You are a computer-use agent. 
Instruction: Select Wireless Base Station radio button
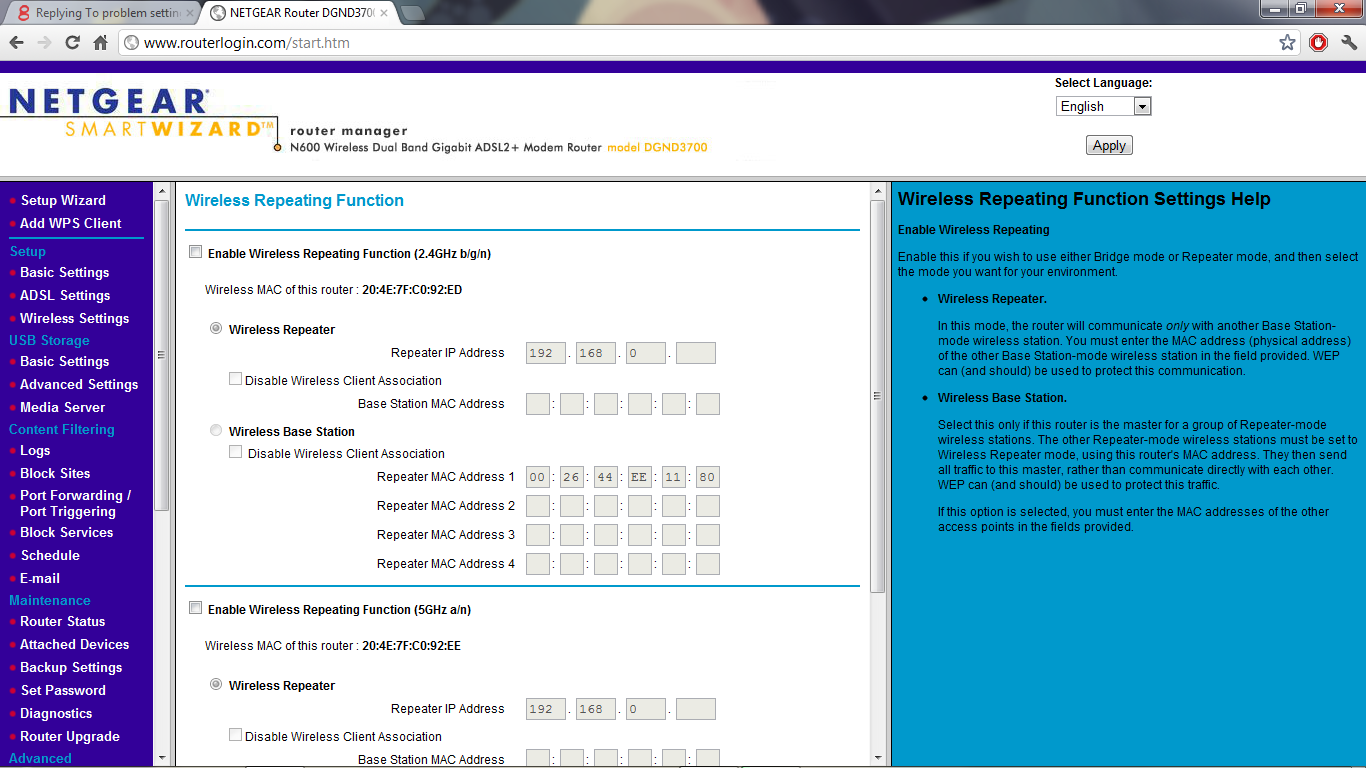(216, 430)
